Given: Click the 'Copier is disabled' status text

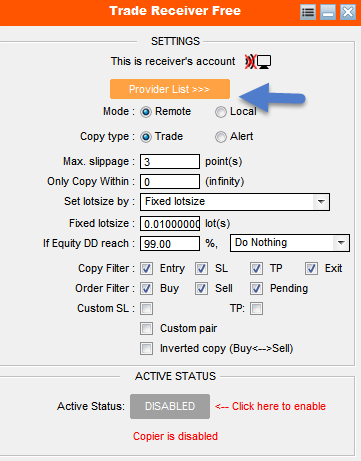Looking at the screenshot, I should pyautogui.click(x=175, y=436).
